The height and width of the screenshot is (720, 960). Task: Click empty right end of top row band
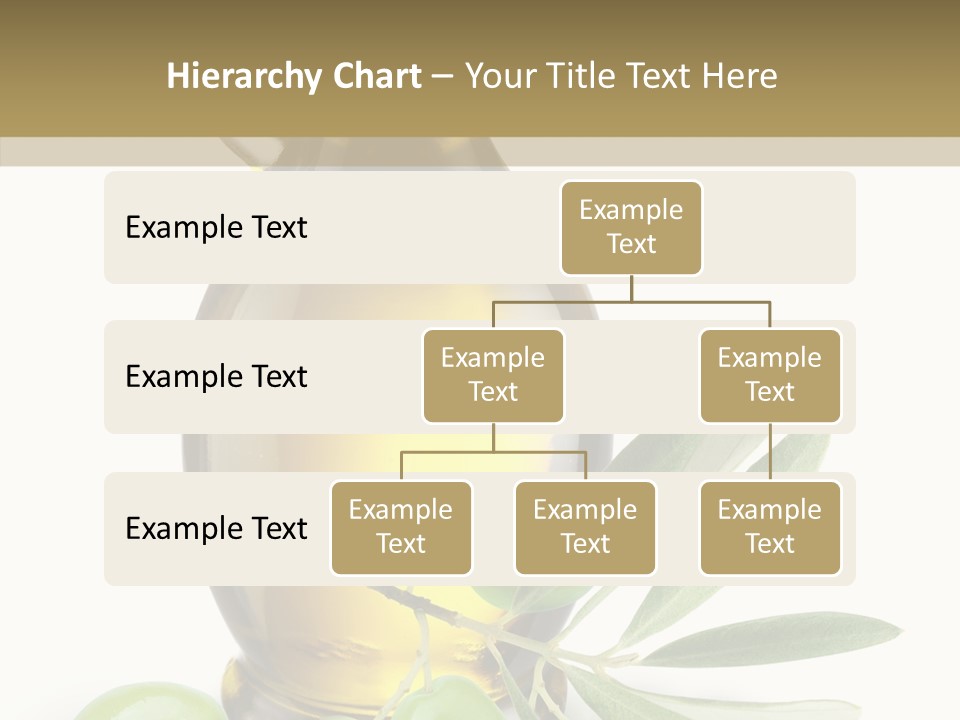tap(790, 228)
